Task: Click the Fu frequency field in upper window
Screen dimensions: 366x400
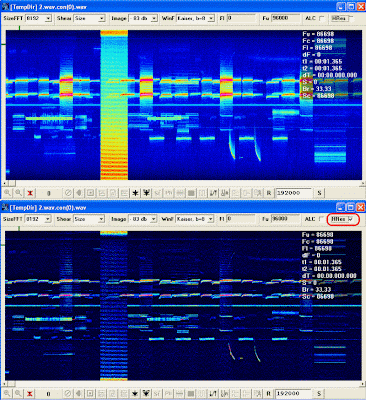Action: pos(284,18)
